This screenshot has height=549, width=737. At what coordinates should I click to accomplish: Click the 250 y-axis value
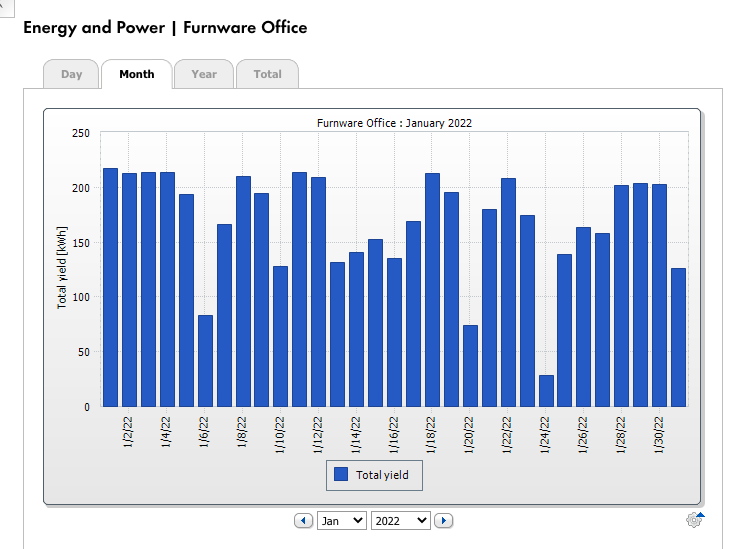point(81,133)
